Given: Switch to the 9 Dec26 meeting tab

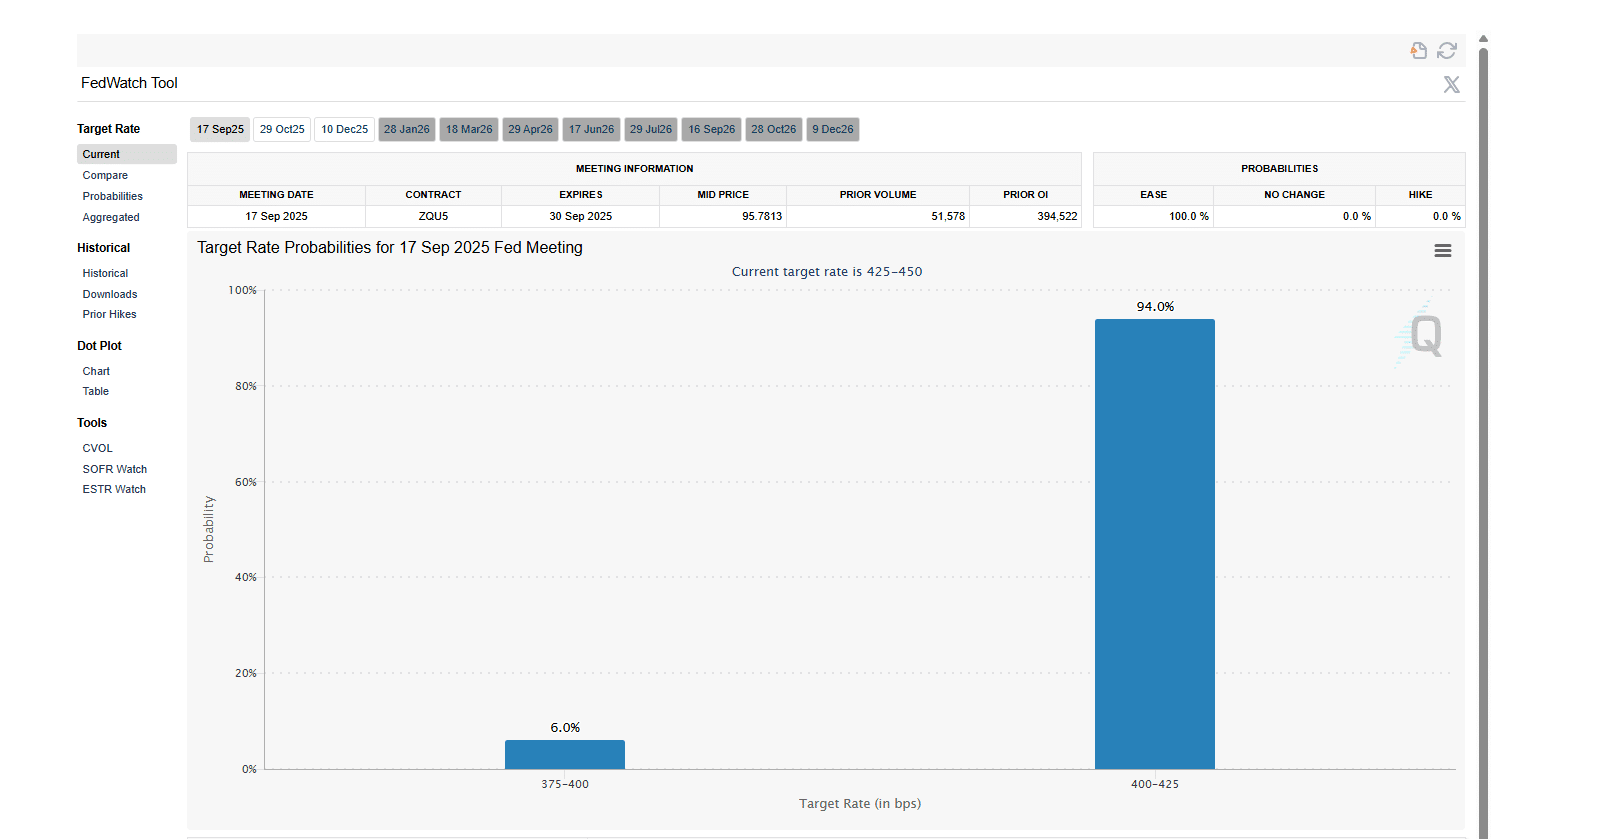Looking at the screenshot, I should [x=832, y=129].
